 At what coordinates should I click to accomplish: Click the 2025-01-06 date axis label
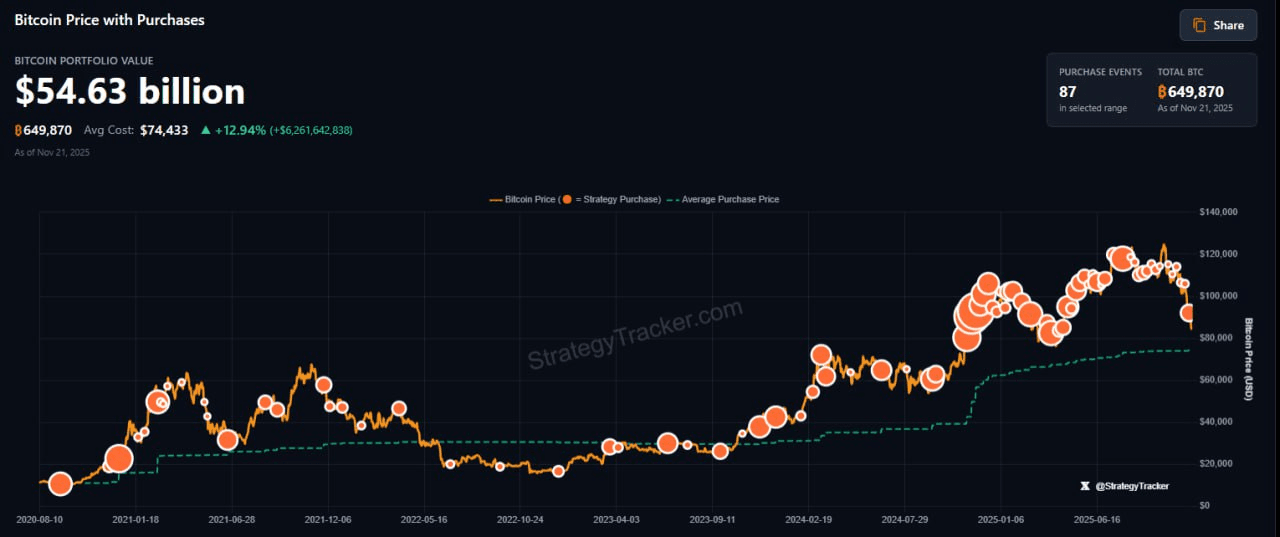999,520
